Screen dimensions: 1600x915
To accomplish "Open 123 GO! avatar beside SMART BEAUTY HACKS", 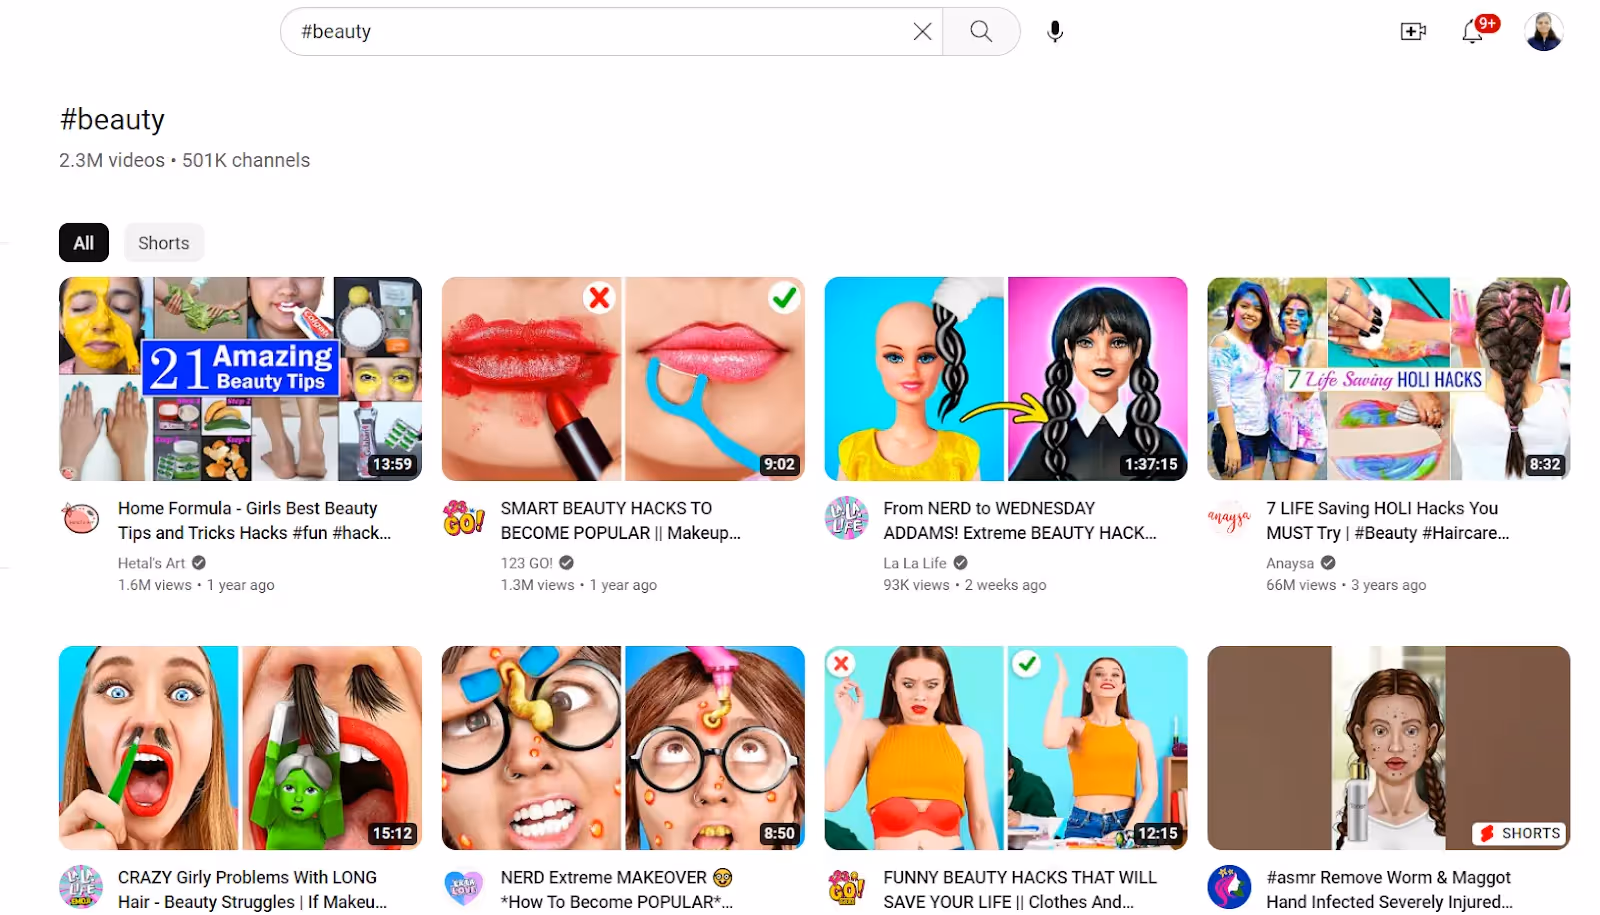I will tap(464, 518).
